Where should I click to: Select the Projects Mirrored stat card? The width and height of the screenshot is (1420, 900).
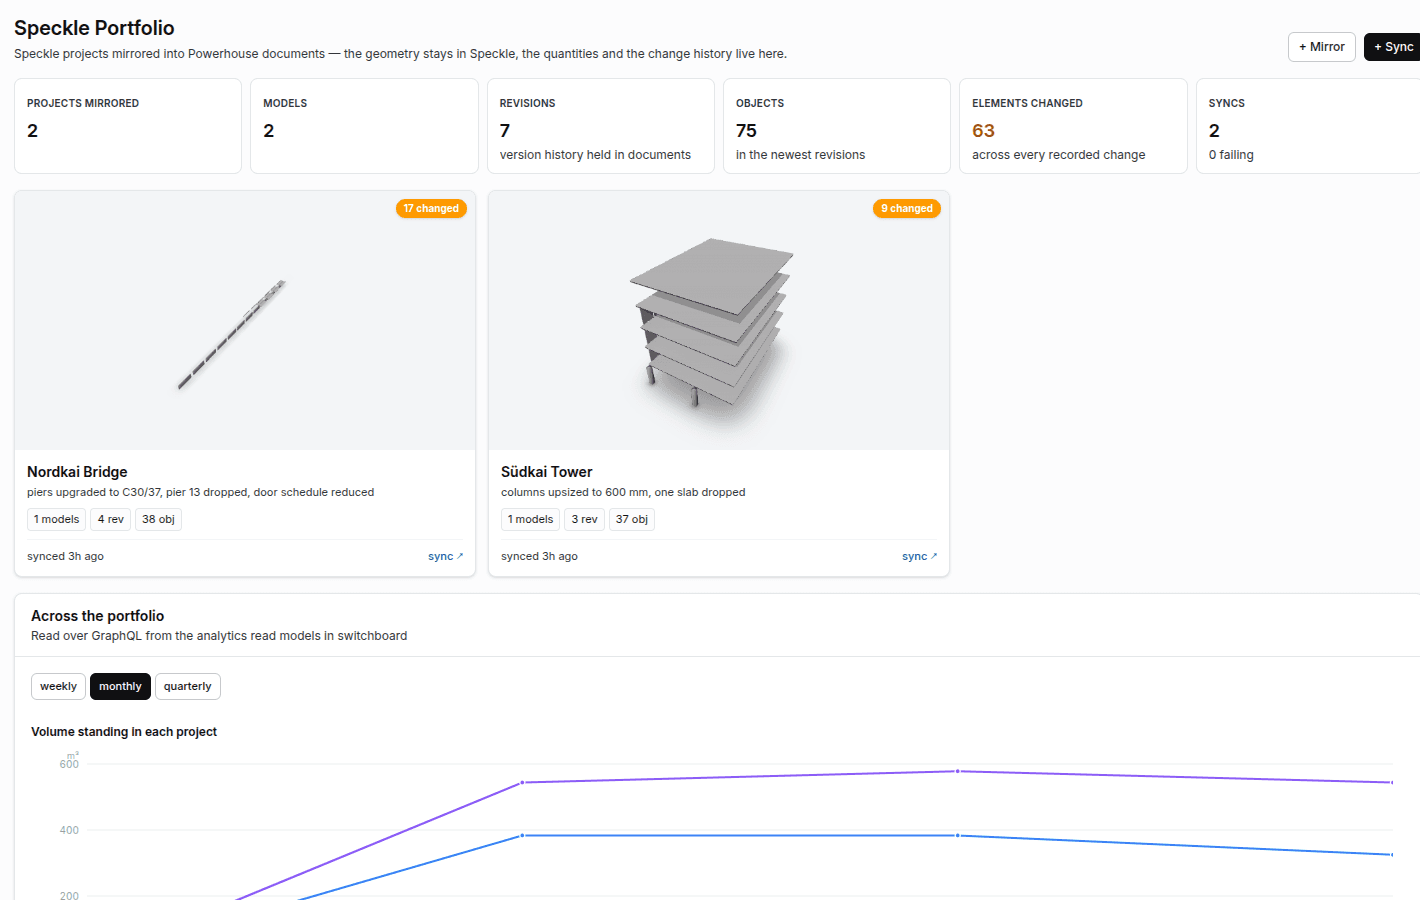coord(128,126)
